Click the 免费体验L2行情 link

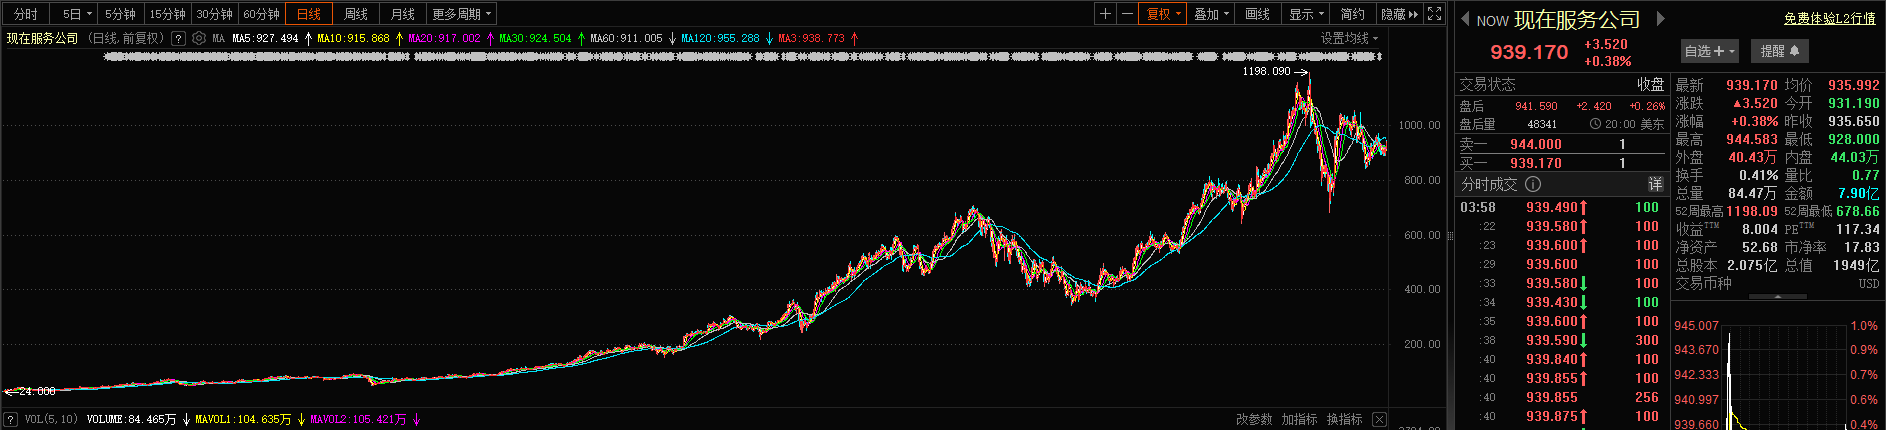pyautogui.click(x=1829, y=18)
